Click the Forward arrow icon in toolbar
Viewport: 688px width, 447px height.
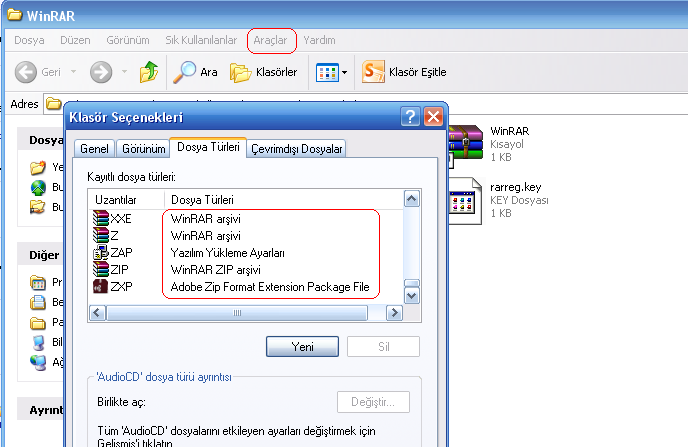(x=101, y=72)
